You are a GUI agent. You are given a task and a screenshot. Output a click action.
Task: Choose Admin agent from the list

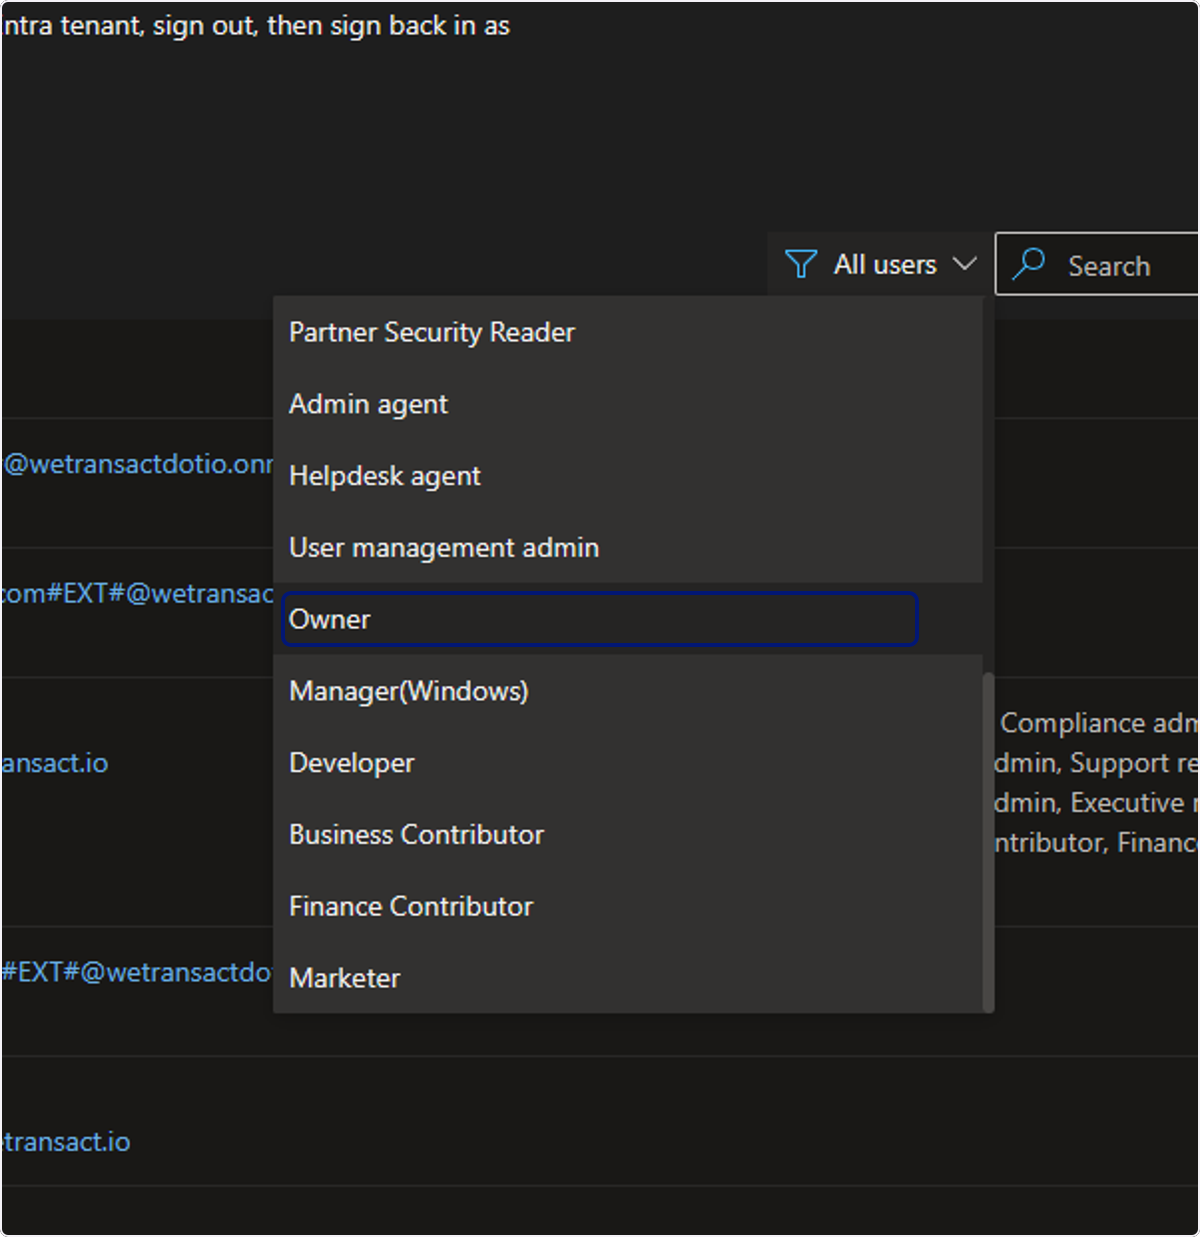click(628, 404)
